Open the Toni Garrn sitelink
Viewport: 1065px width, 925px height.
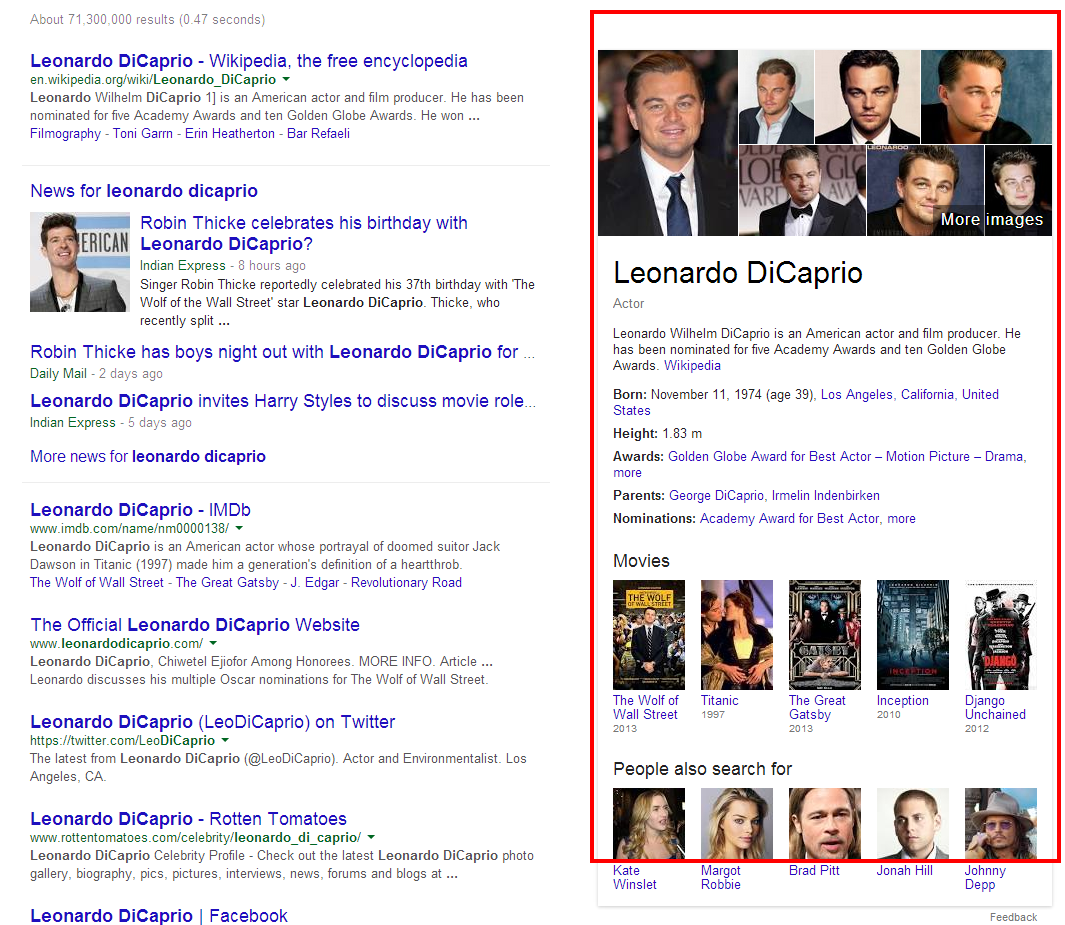tap(143, 134)
